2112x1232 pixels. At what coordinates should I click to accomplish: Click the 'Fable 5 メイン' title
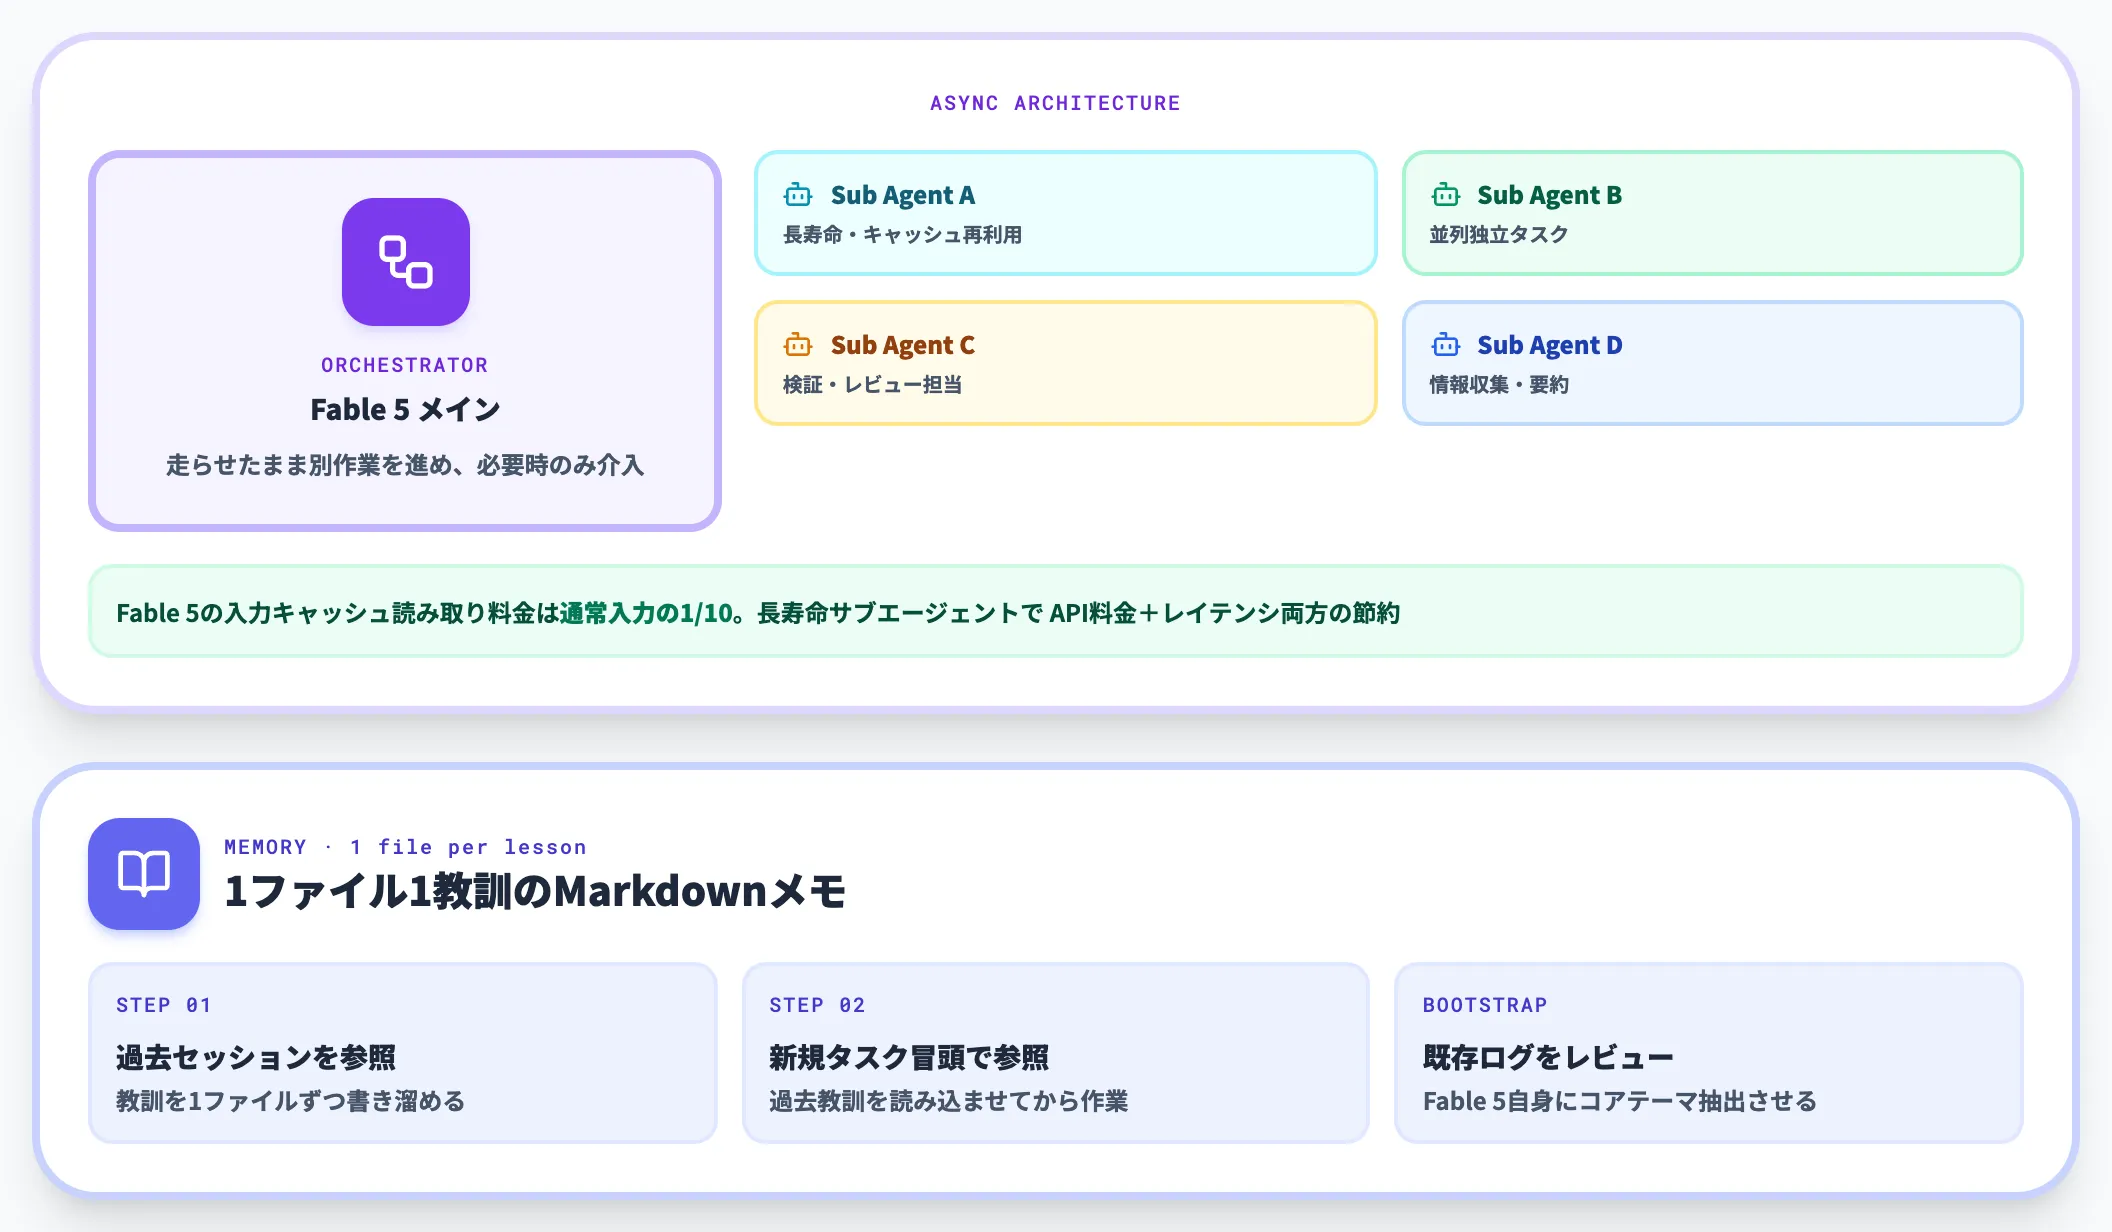(405, 409)
